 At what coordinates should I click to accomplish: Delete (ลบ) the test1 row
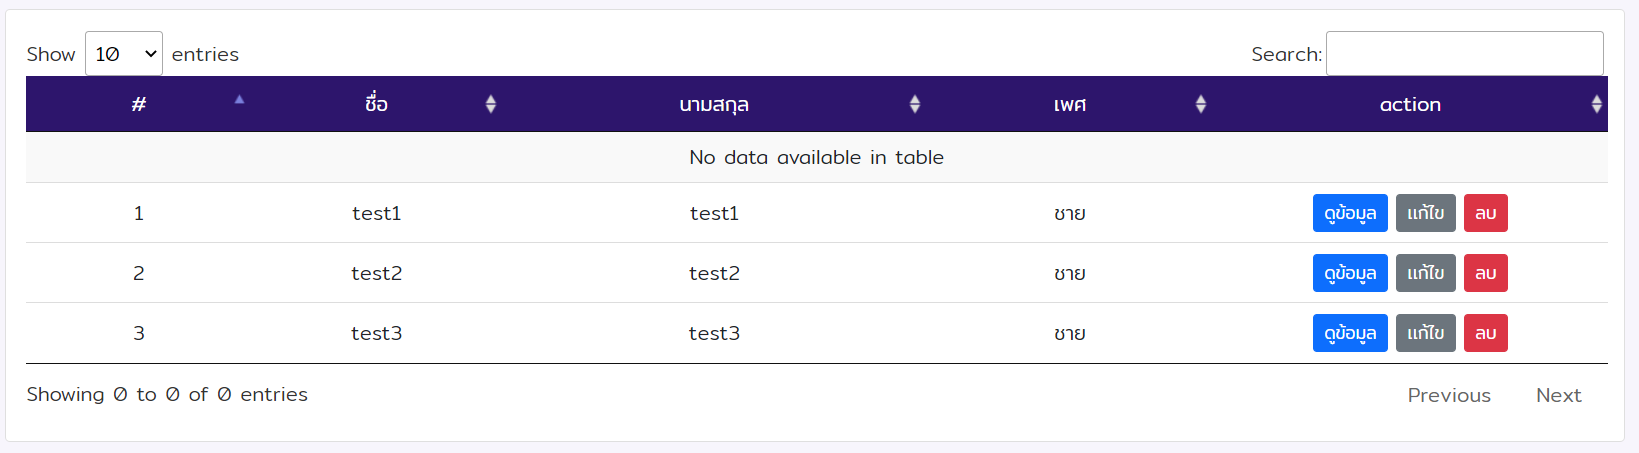1485,213
